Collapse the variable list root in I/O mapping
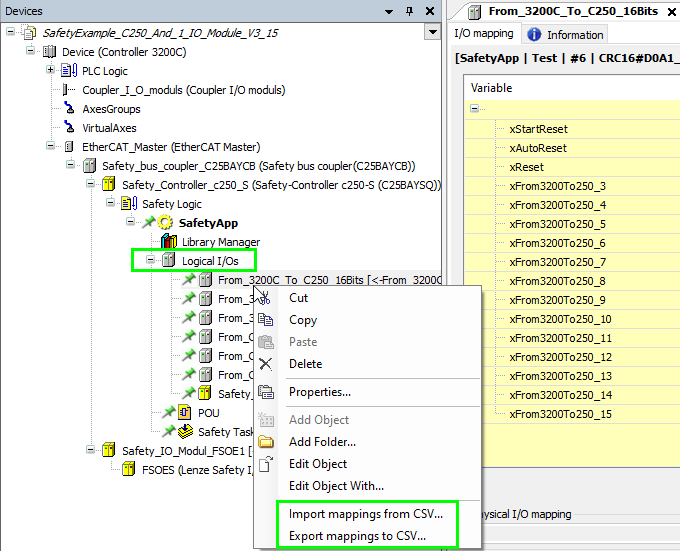Screen dimensions: 680x551 [474, 108]
